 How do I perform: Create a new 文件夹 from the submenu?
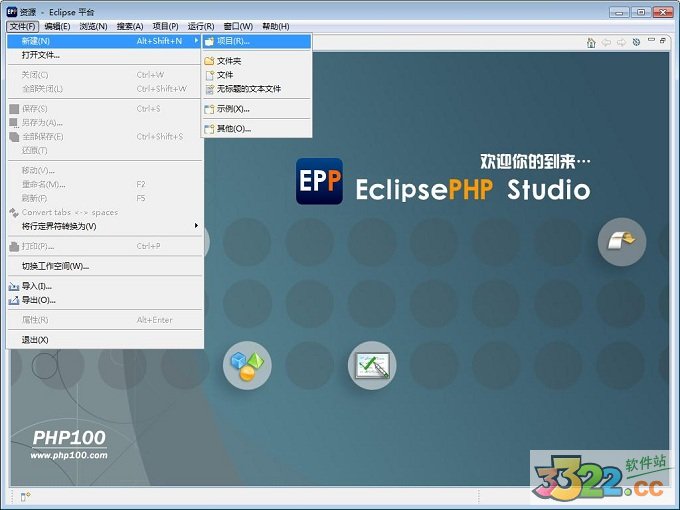[256, 61]
